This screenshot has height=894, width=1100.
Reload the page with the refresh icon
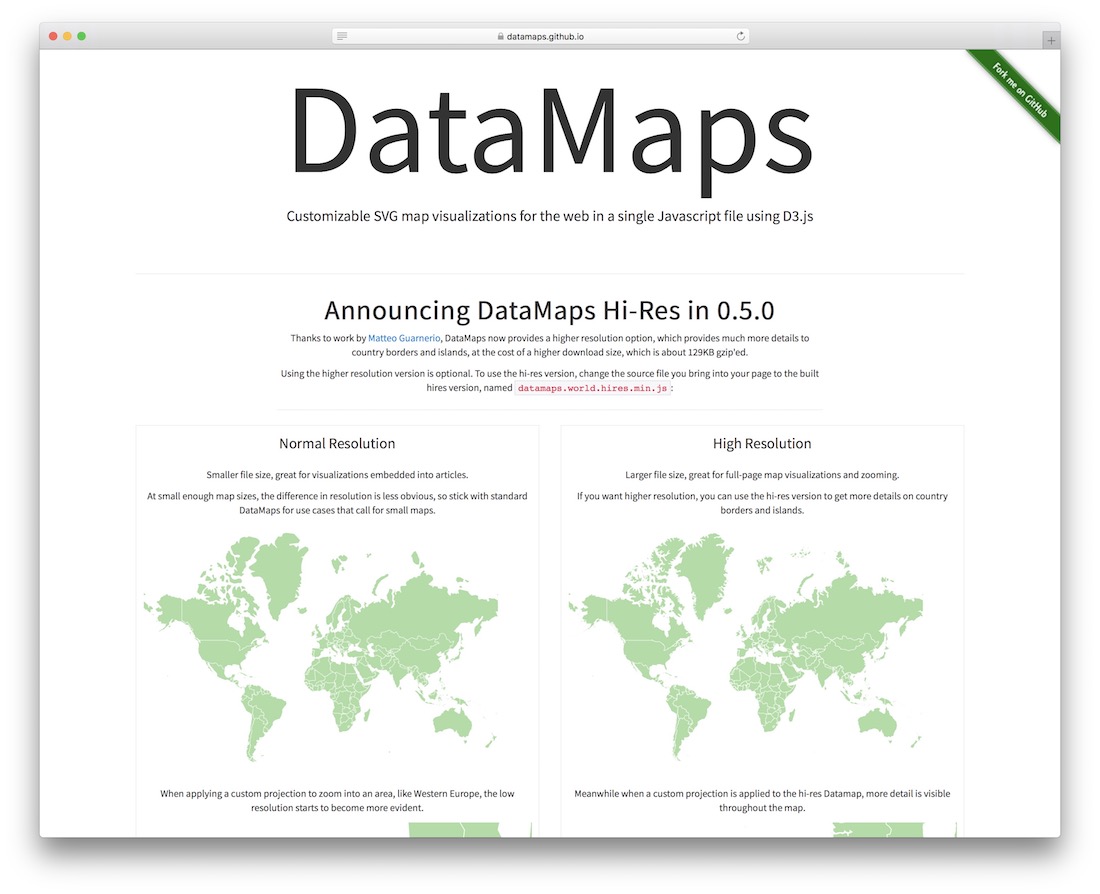tap(740, 36)
